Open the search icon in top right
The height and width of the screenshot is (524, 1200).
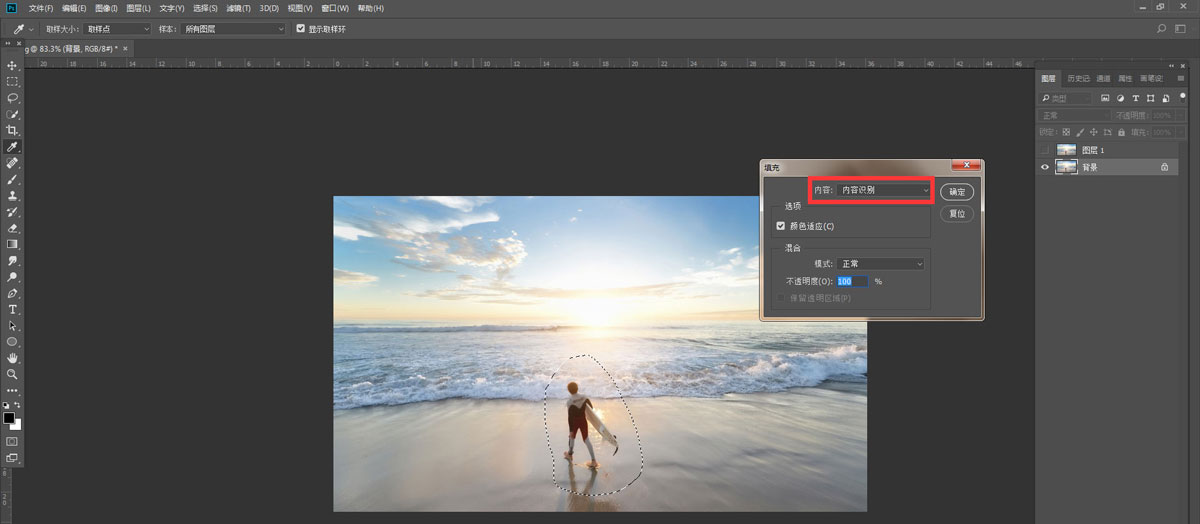click(1160, 29)
